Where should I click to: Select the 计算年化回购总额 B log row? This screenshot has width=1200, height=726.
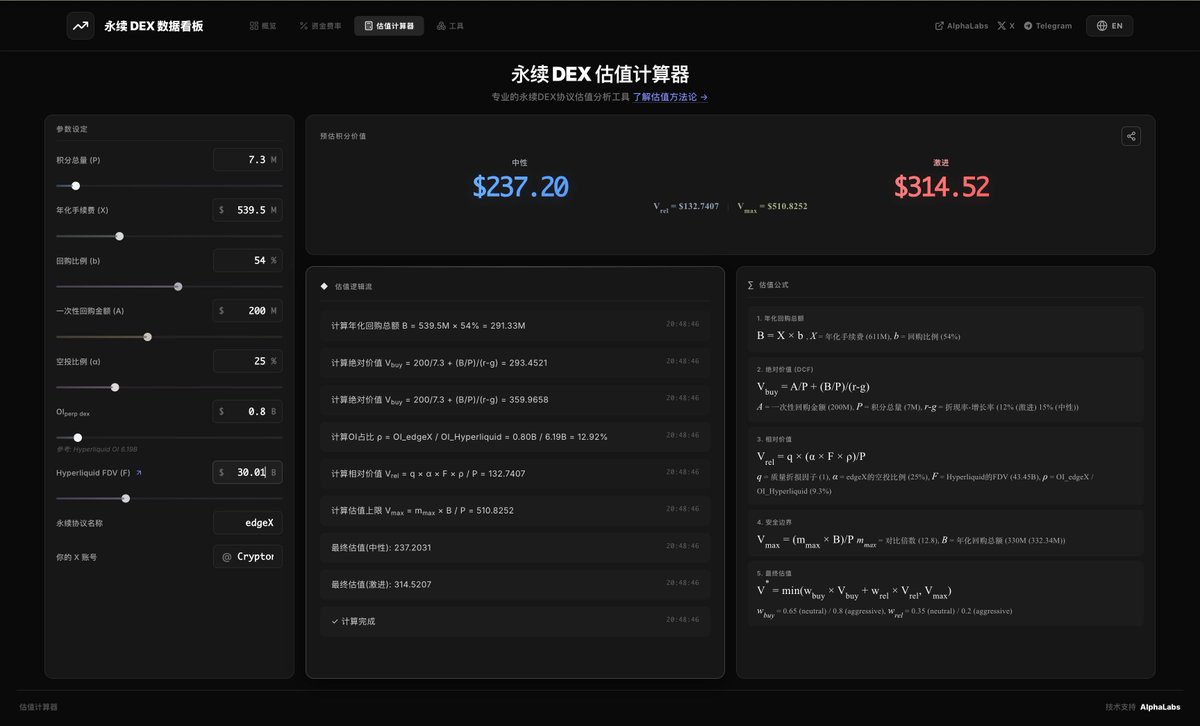click(x=515, y=325)
